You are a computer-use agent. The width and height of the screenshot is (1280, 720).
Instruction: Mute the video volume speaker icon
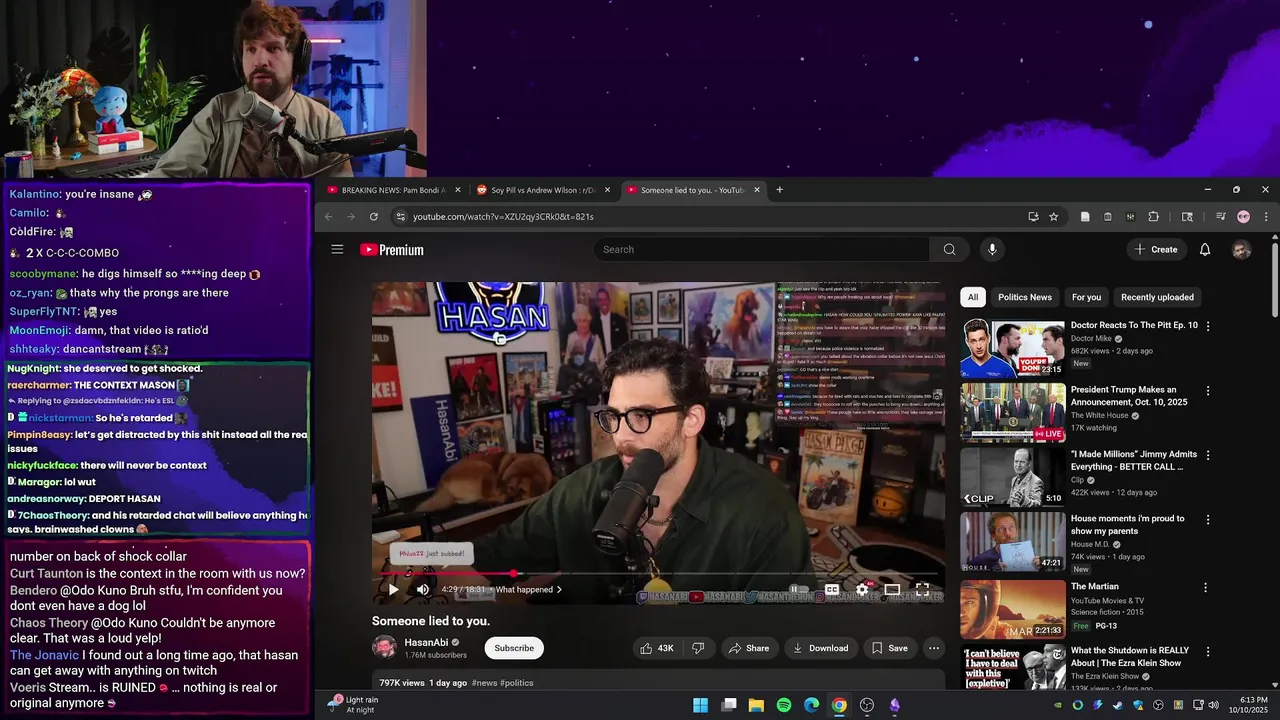(423, 590)
